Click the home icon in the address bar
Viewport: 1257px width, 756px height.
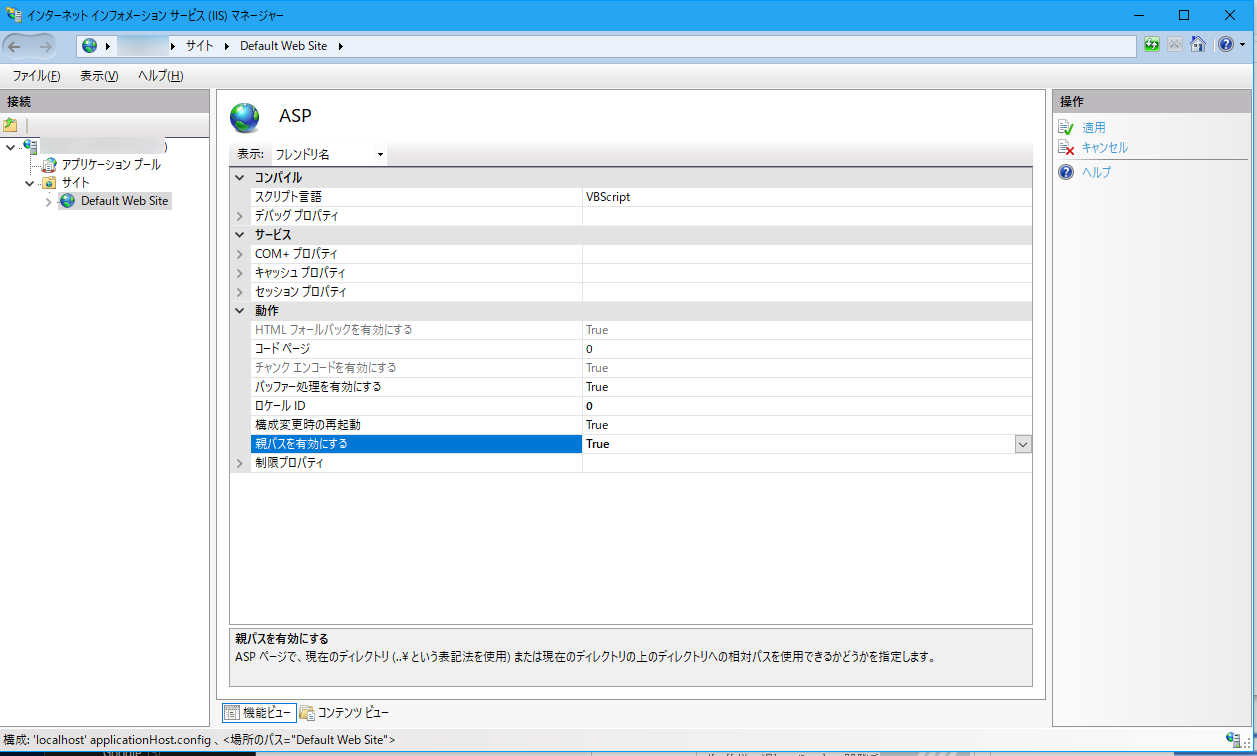[x=1198, y=44]
